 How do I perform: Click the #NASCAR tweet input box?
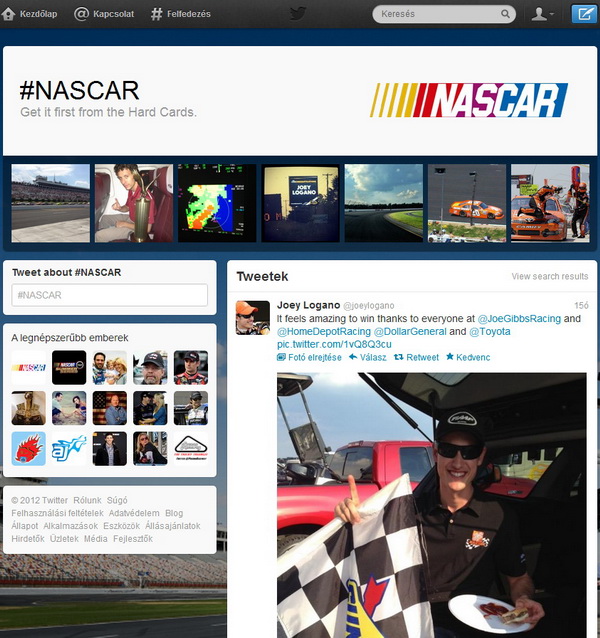[109, 295]
